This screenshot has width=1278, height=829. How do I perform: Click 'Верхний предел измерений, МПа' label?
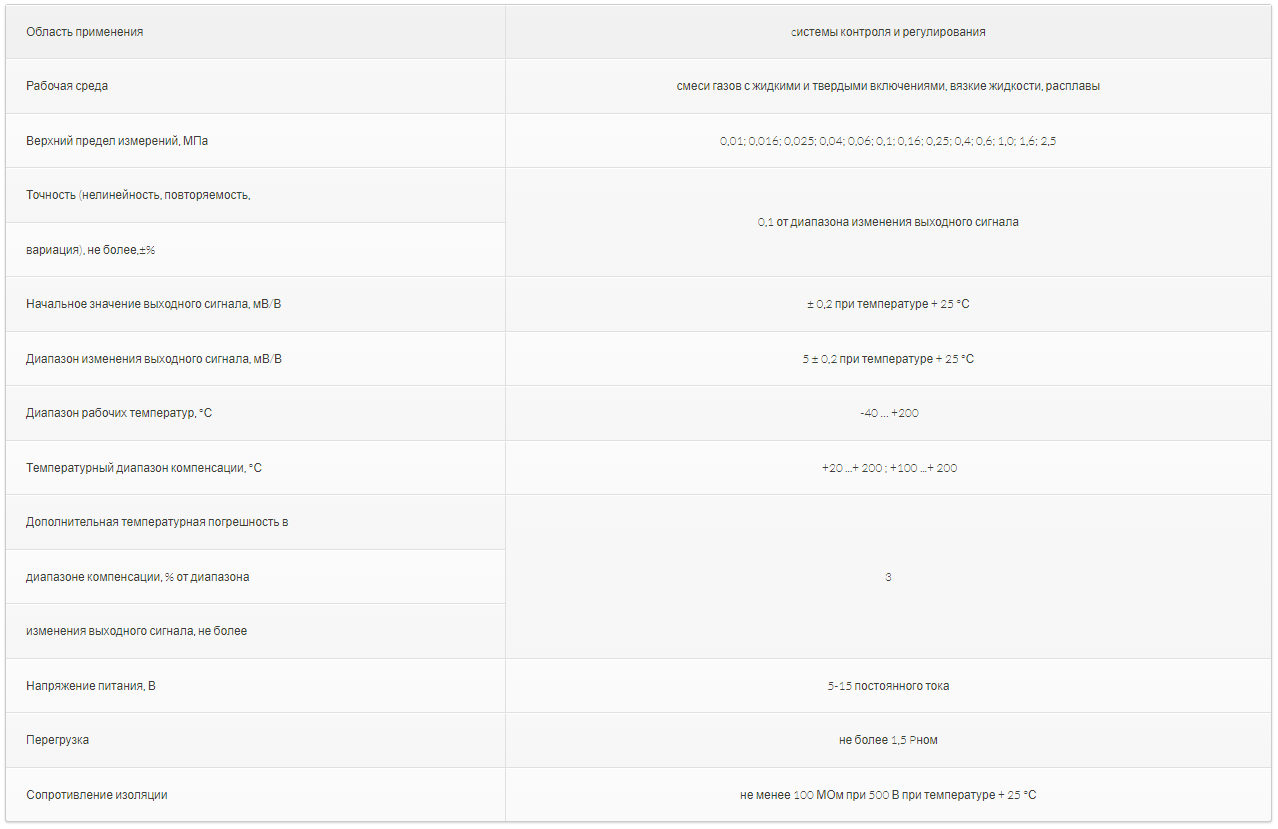[117, 141]
